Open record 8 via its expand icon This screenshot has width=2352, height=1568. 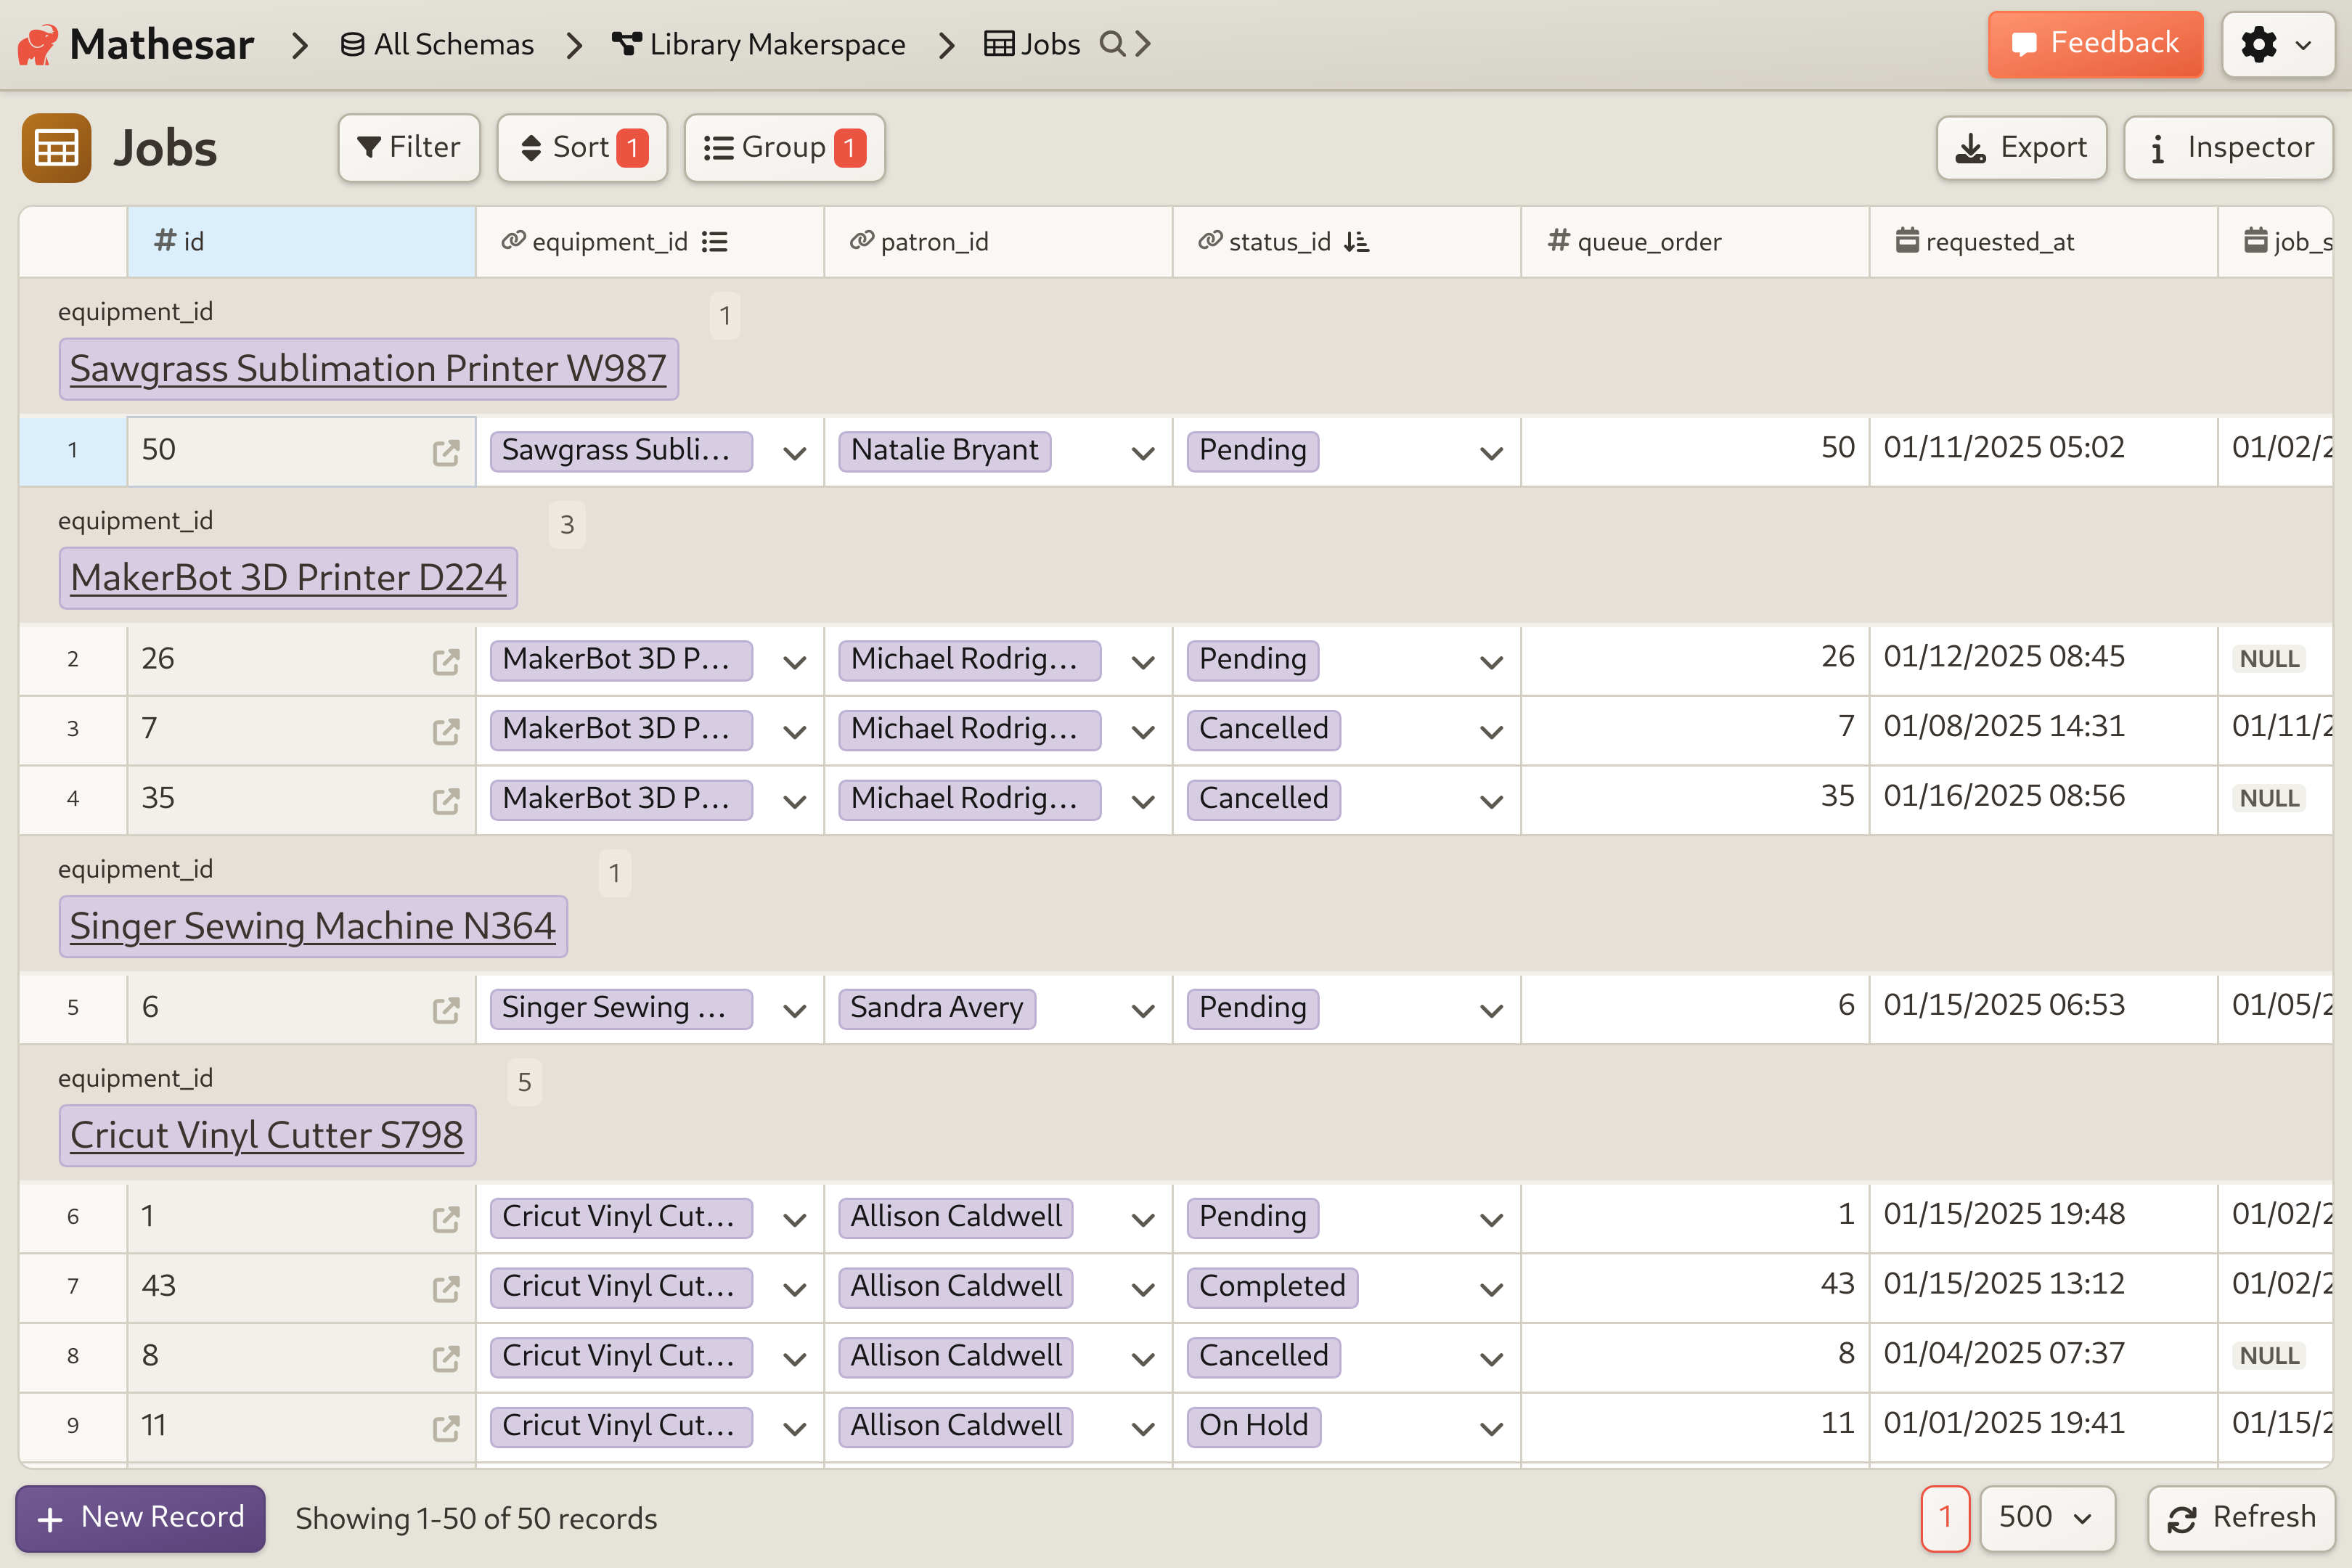(x=446, y=1358)
